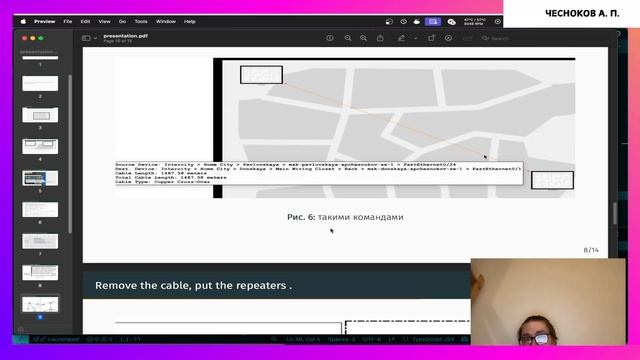Click the document vertical scrollbar thumb
The width and height of the screenshot is (640, 360).
615,213
